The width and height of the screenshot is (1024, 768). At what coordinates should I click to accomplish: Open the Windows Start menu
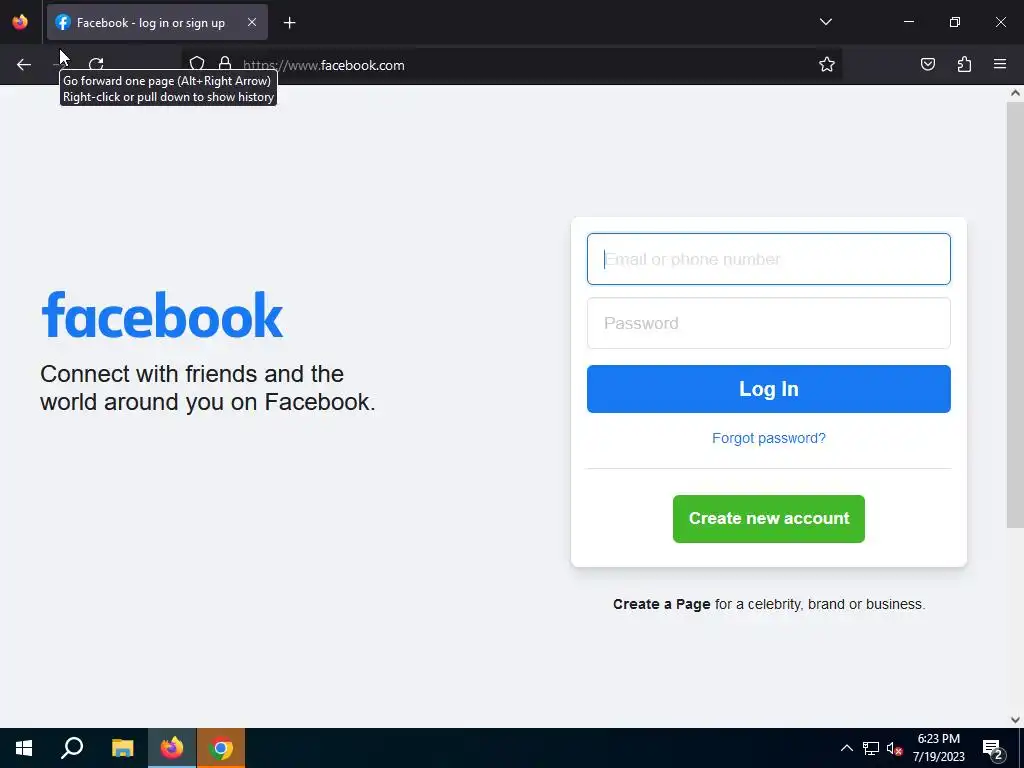coord(24,748)
